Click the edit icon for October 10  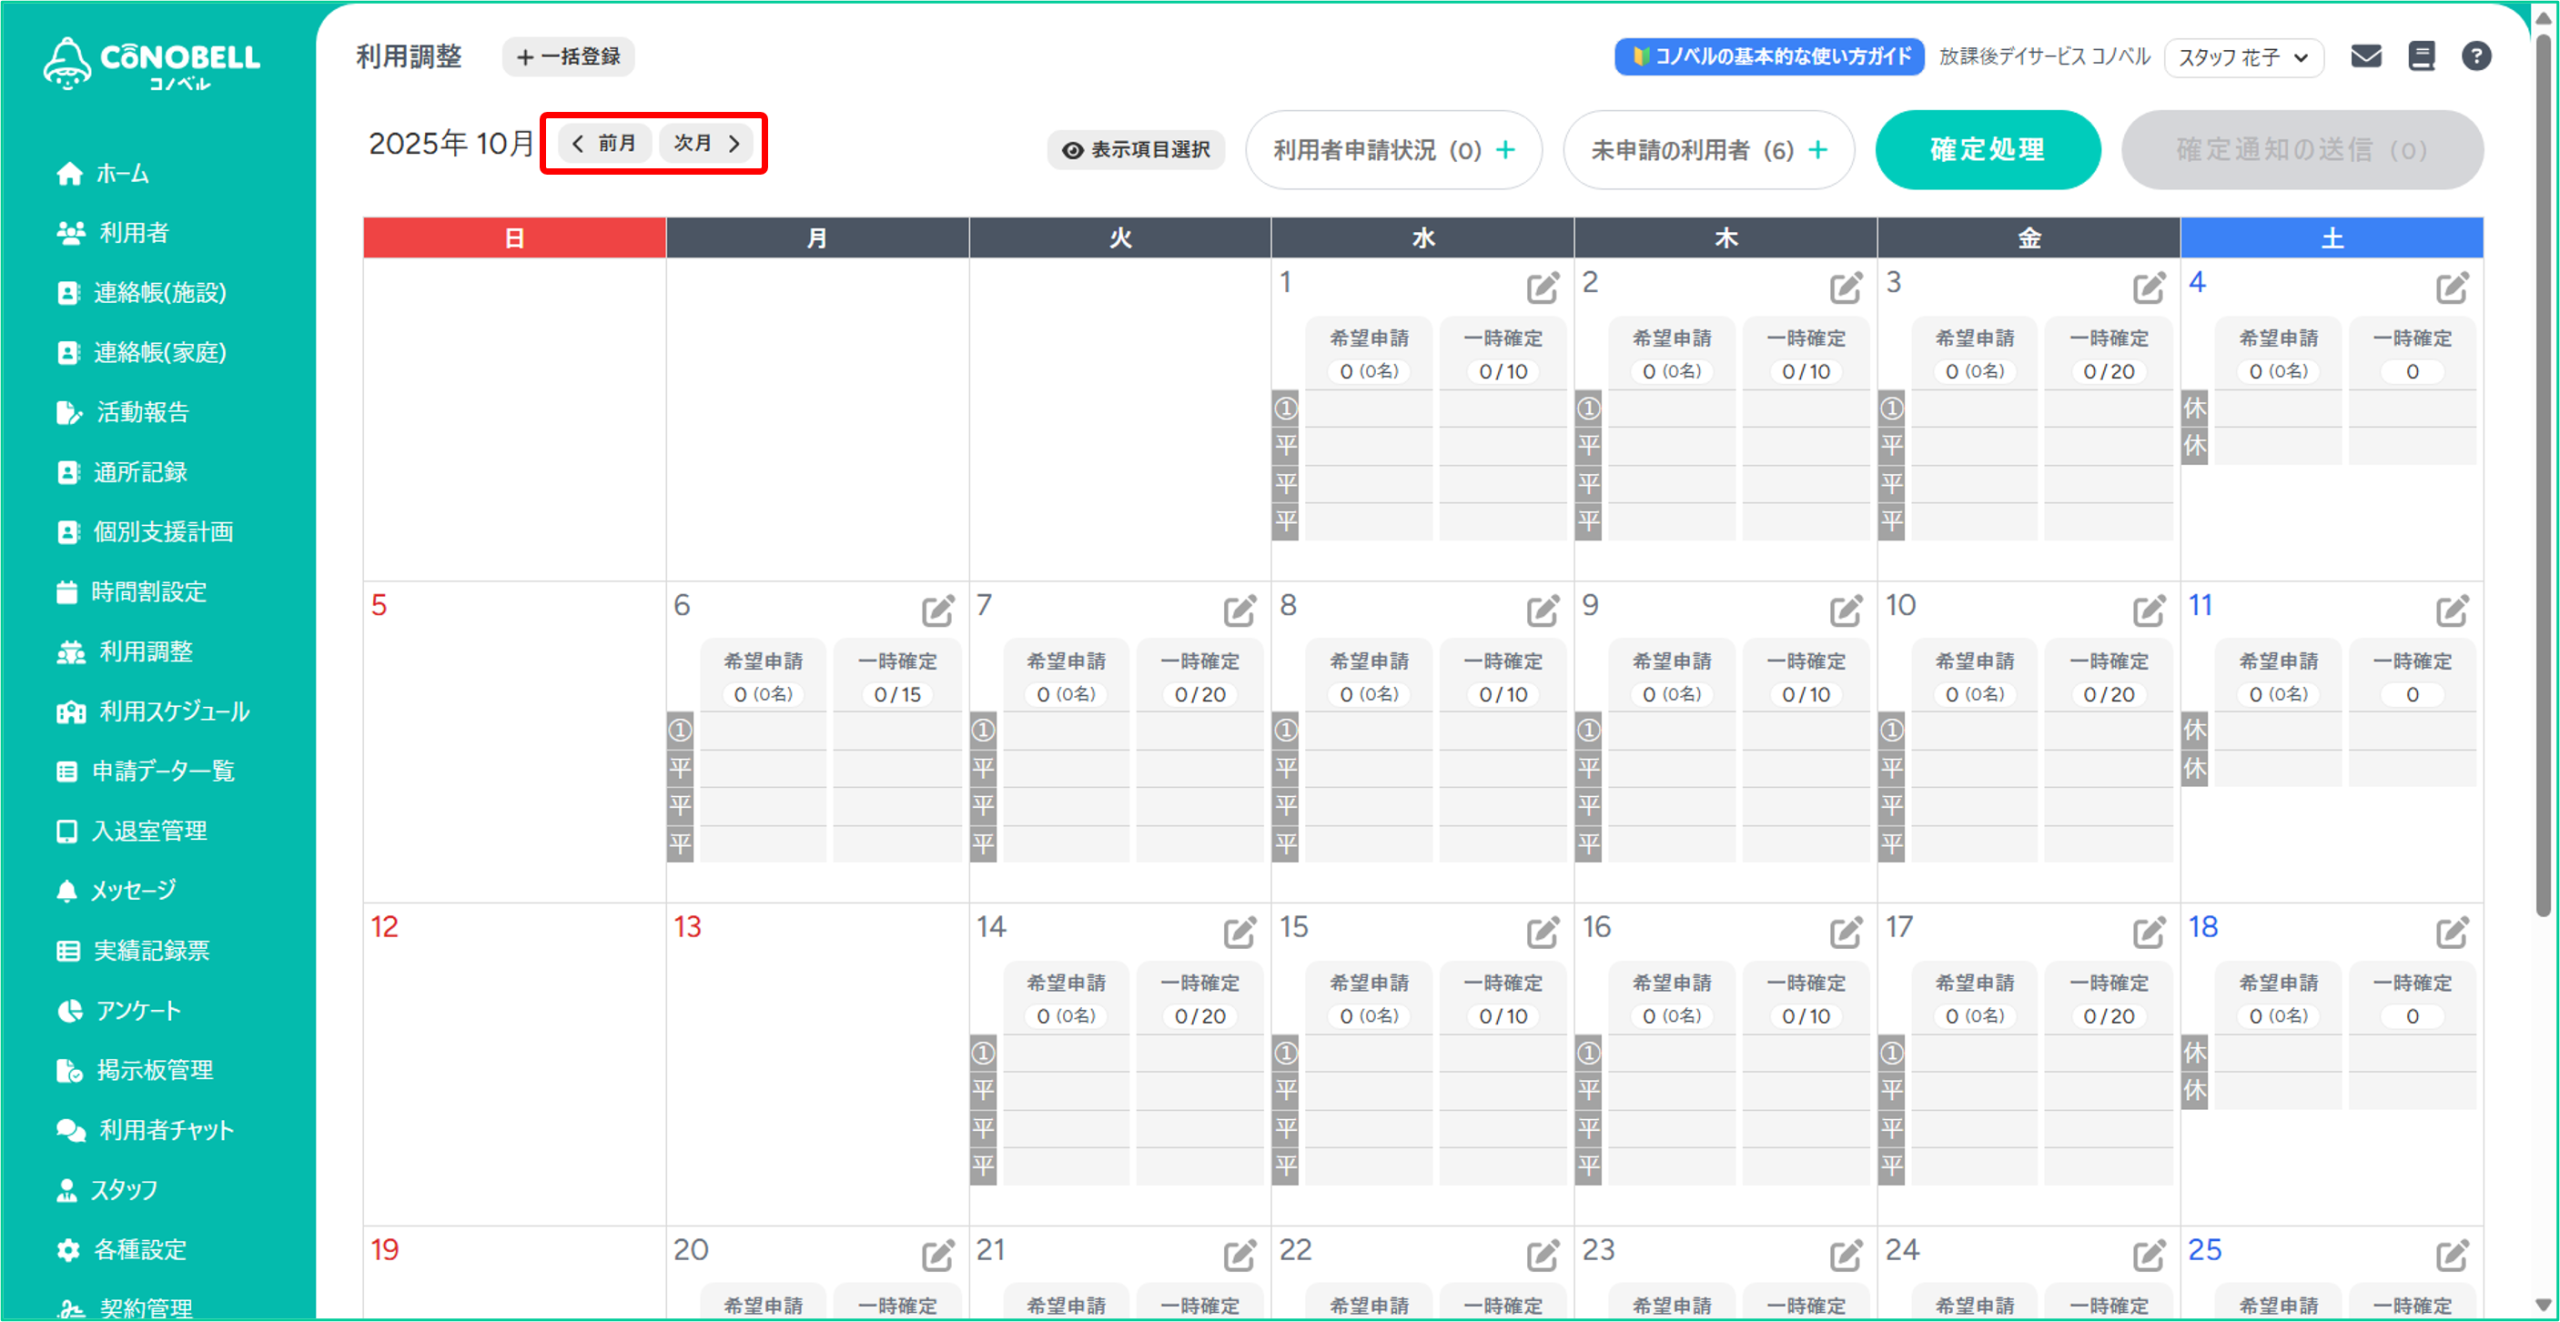click(2148, 610)
